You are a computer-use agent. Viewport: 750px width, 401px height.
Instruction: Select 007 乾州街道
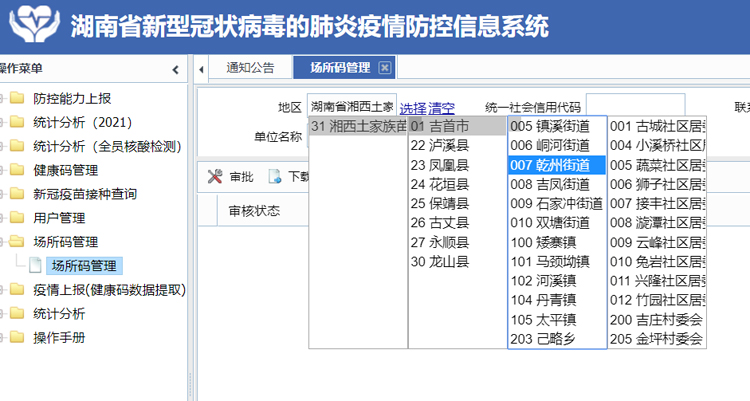(557, 165)
